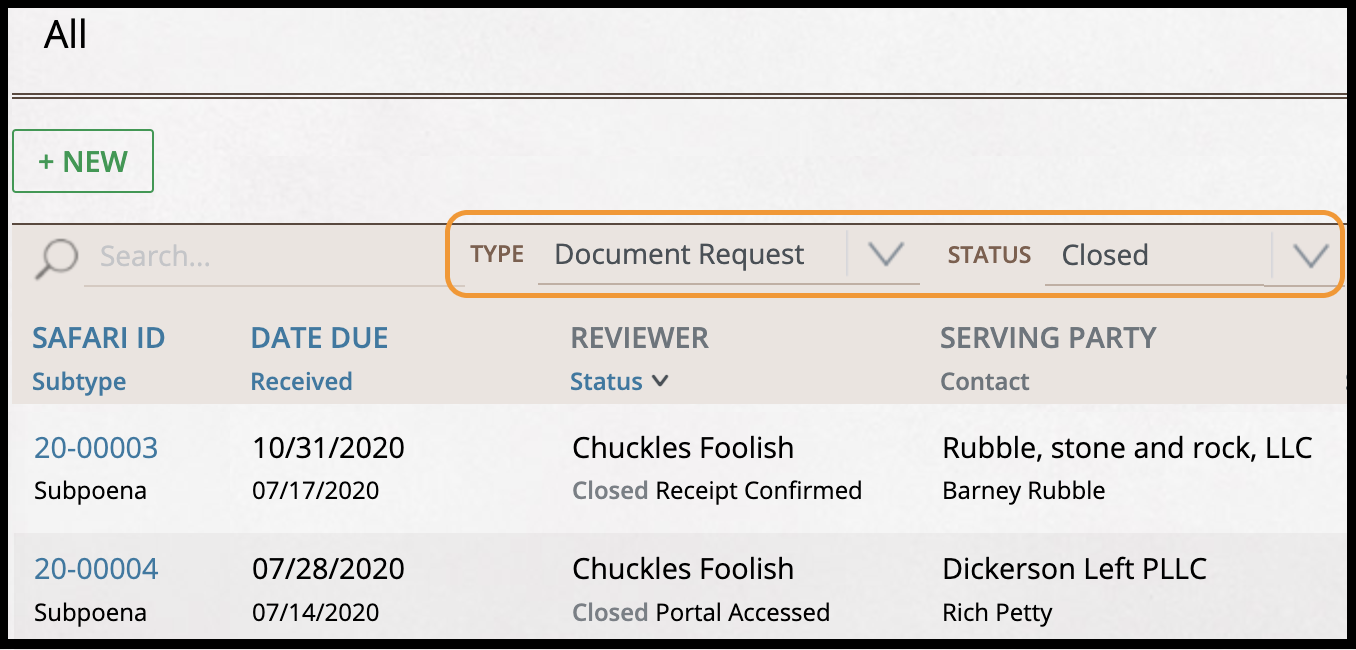1356x650 pixels.
Task: Click the SERVING PARTY column header
Action: [1047, 338]
